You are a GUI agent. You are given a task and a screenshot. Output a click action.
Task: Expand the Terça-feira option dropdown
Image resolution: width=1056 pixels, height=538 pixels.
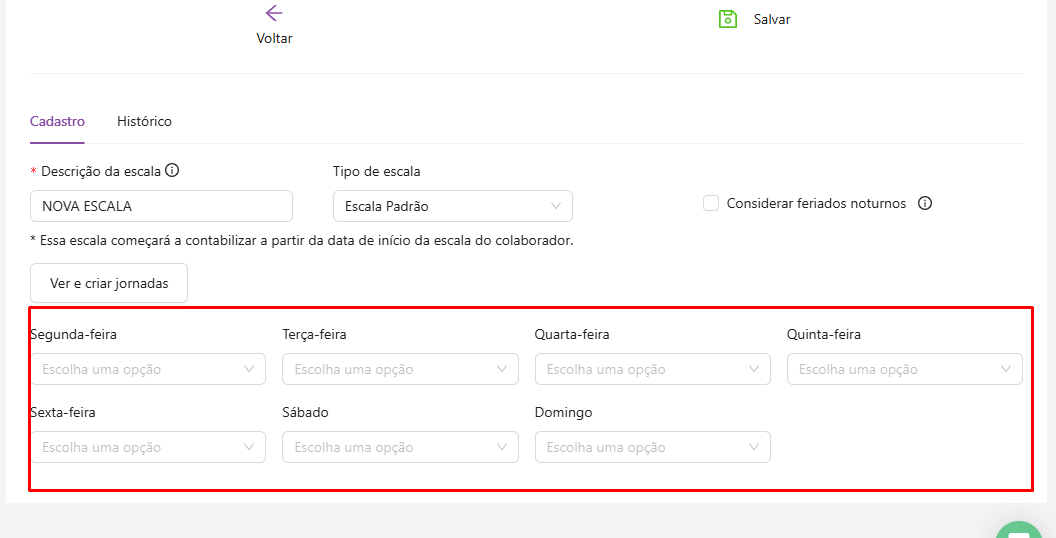tap(400, 369)
